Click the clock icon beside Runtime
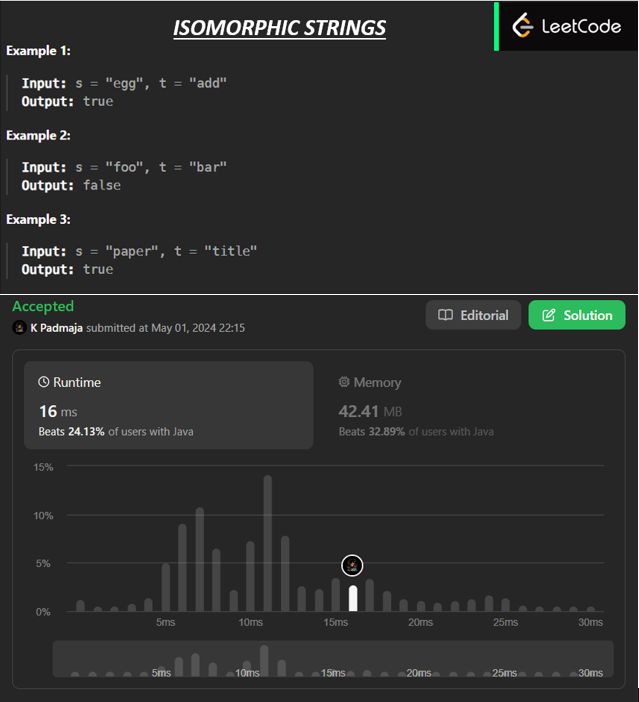The width and height of the screenshot is (639, 702). pos(44,382)
